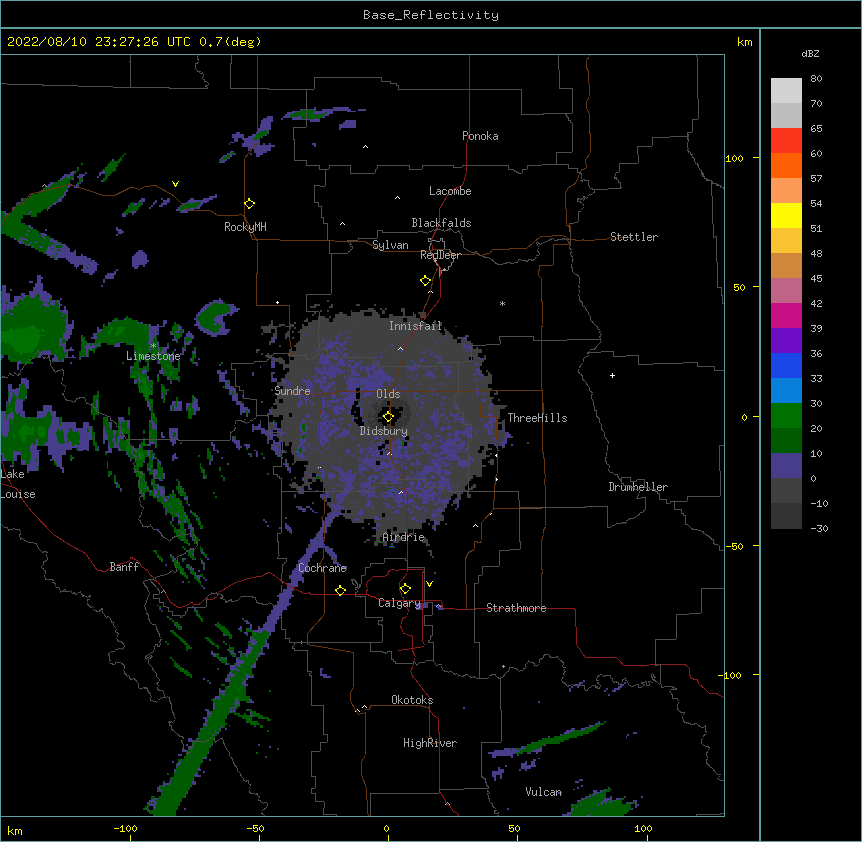Click the Strathmore city label
This screenshot has height=842, width=862.
click(516, 608)
